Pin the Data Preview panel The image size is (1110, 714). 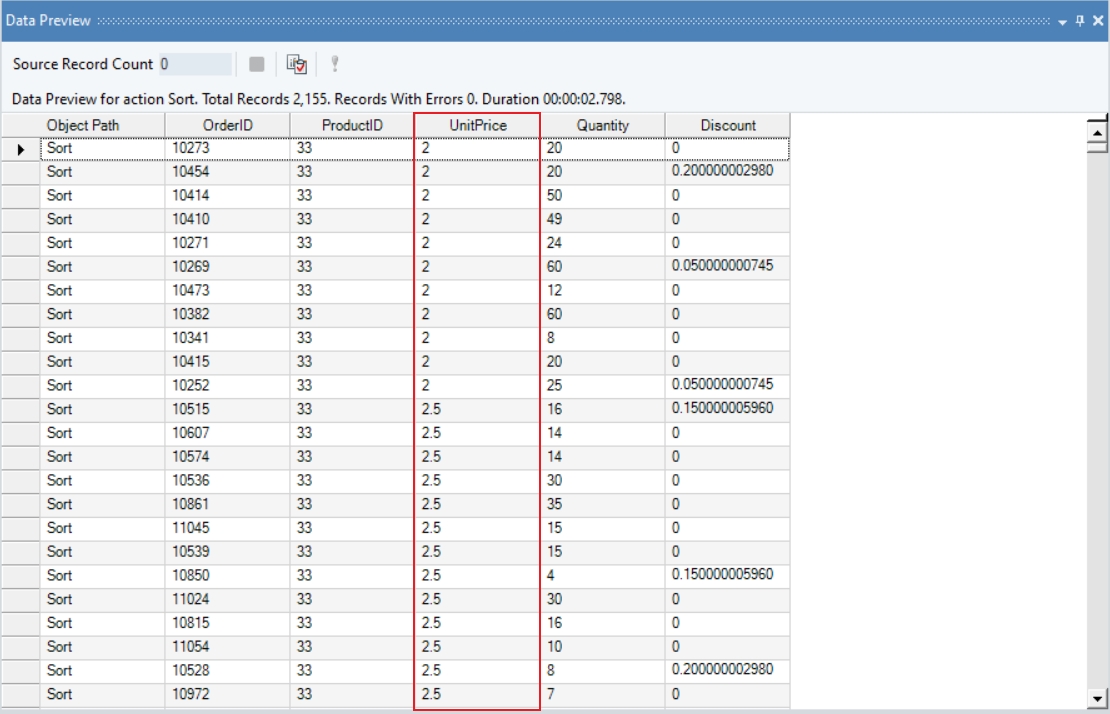coord(1080,21)
